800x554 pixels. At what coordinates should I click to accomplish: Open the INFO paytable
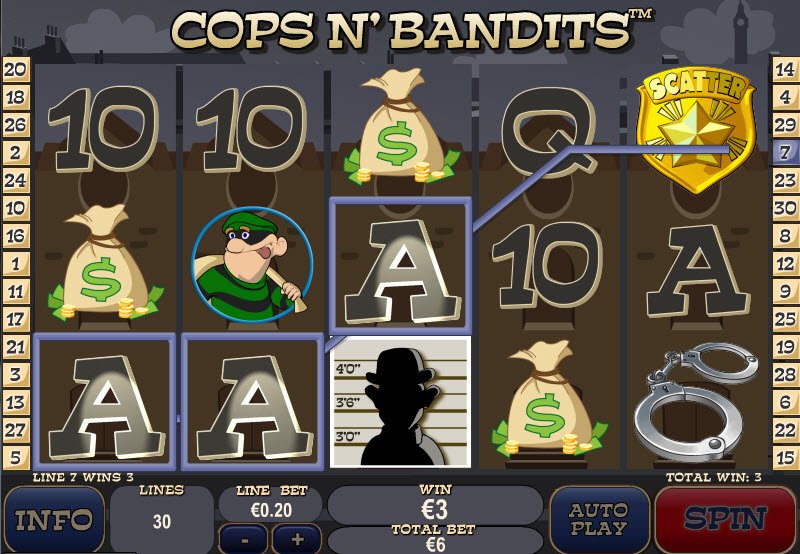[x=54, y=519]
